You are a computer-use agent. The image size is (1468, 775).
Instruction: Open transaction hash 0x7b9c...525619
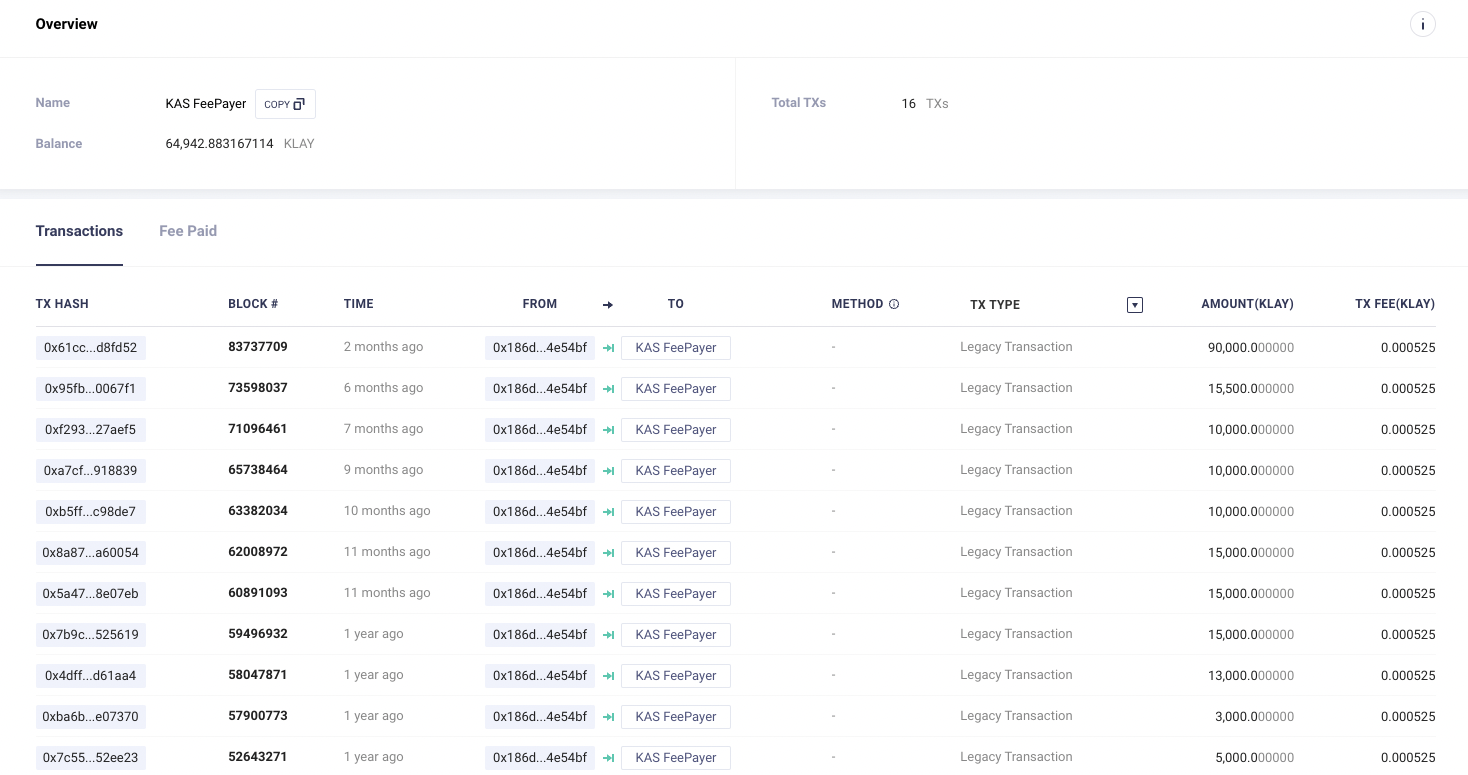click(91, 635)
